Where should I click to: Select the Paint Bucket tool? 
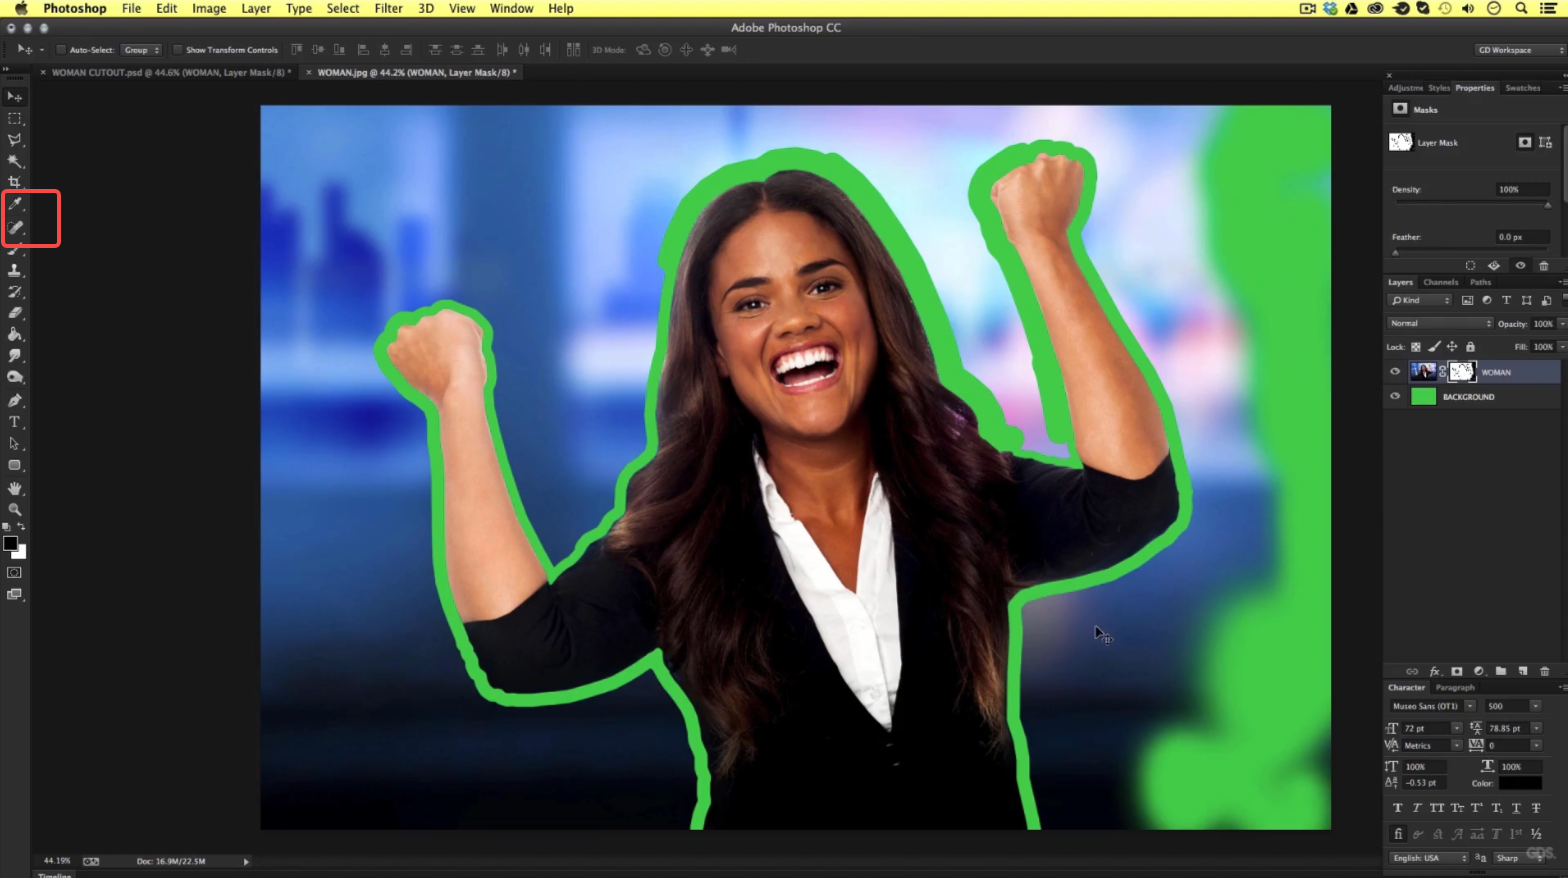[x=14, y=334]
